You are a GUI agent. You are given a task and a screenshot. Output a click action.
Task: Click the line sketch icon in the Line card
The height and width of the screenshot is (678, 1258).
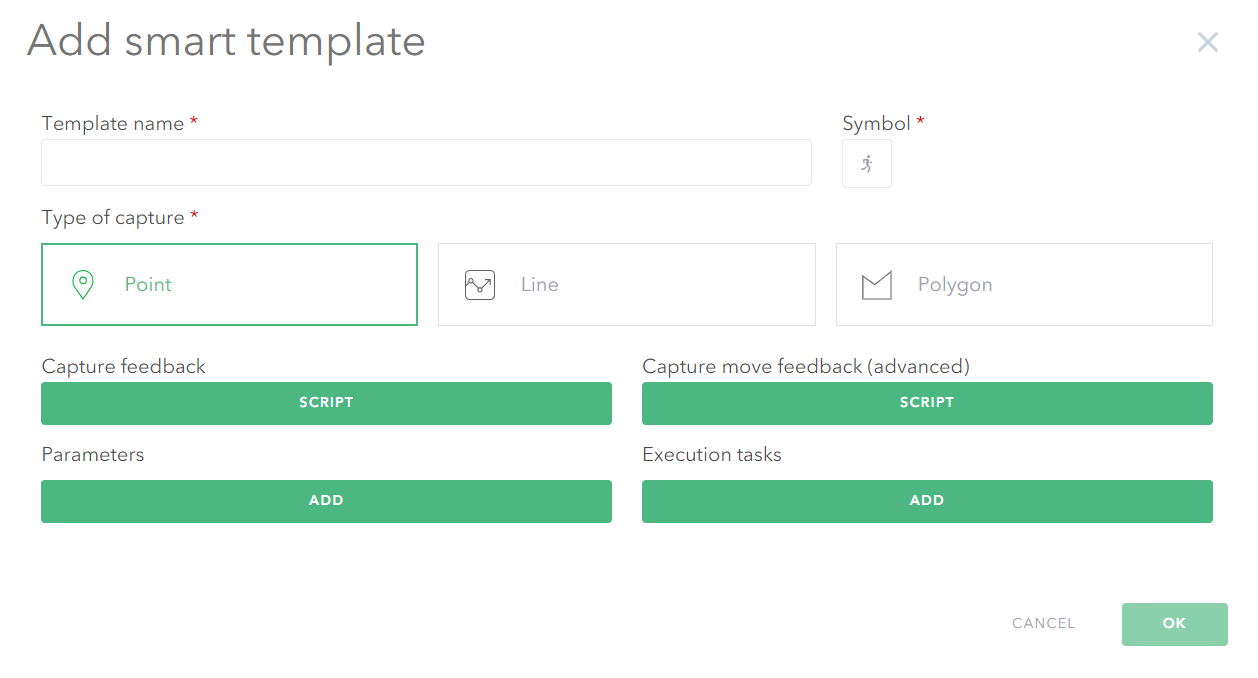(480, 284)
